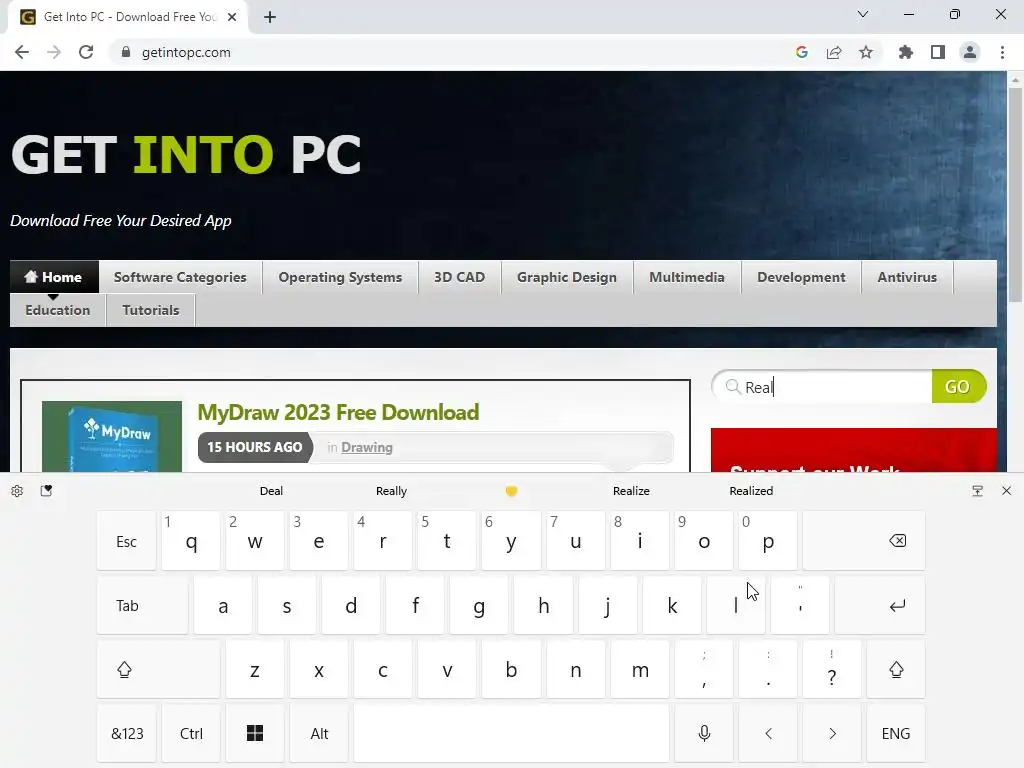Open the Tutorials menu item

coord(151,310)
